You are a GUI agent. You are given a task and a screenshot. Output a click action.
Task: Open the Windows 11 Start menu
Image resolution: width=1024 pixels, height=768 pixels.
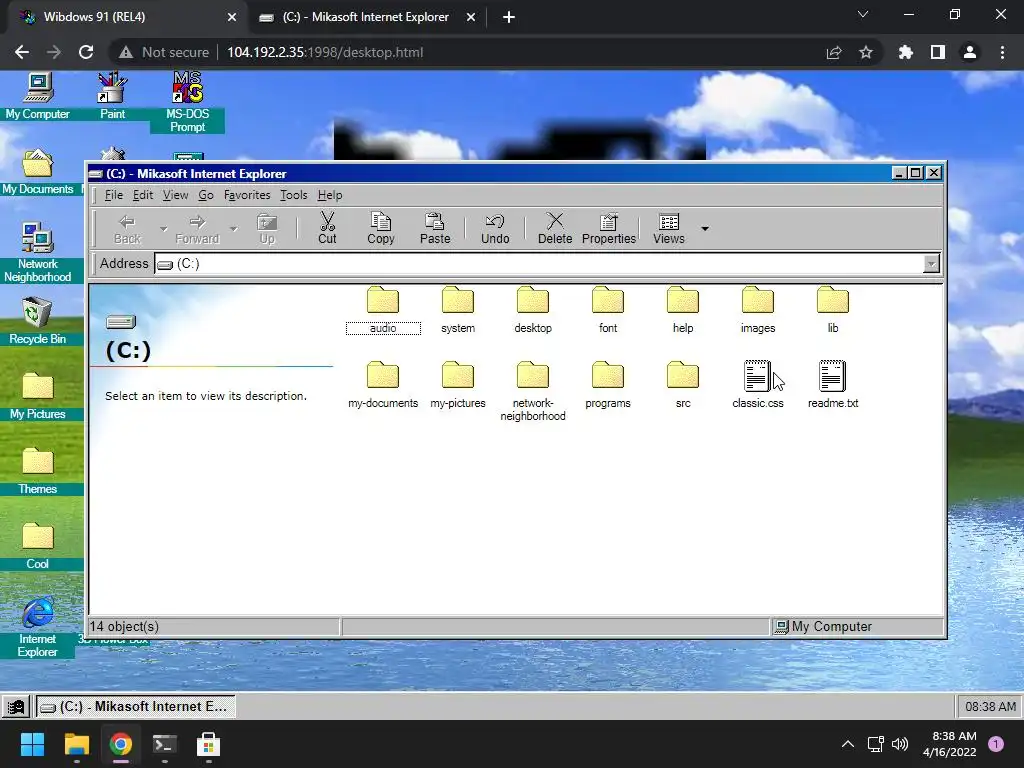pyautogui.click(x=32, y=744)
